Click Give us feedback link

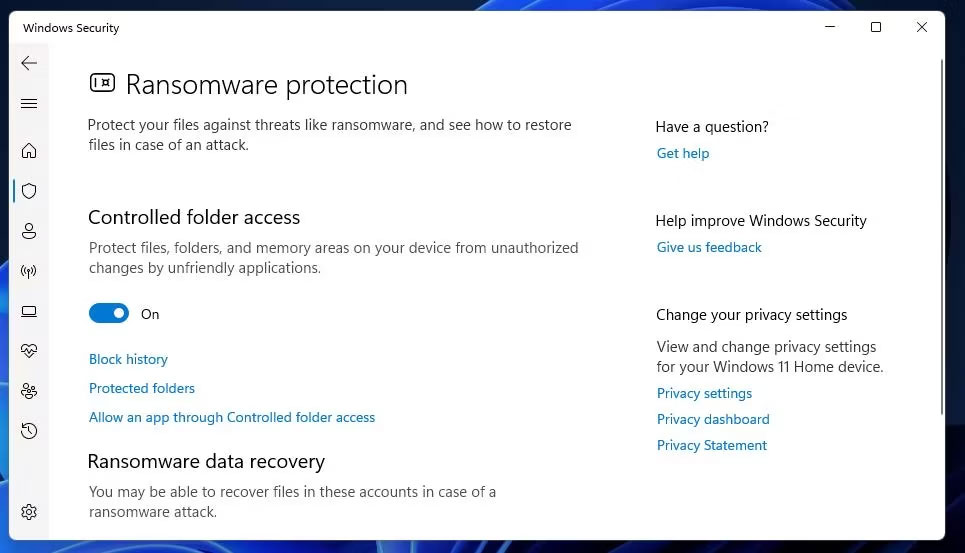[x=709, y=247]
